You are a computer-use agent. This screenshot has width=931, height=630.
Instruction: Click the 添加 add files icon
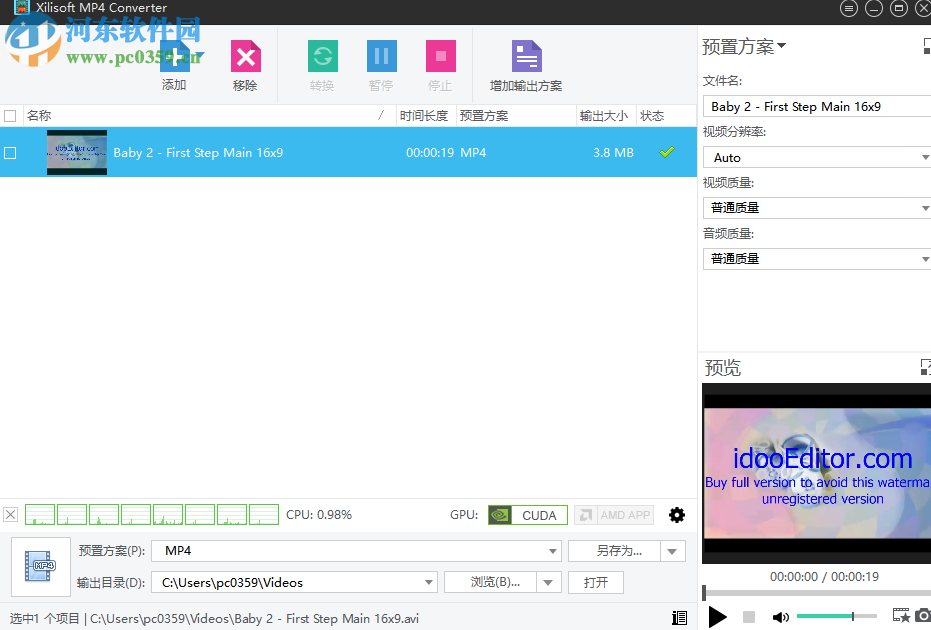point(173,55)
